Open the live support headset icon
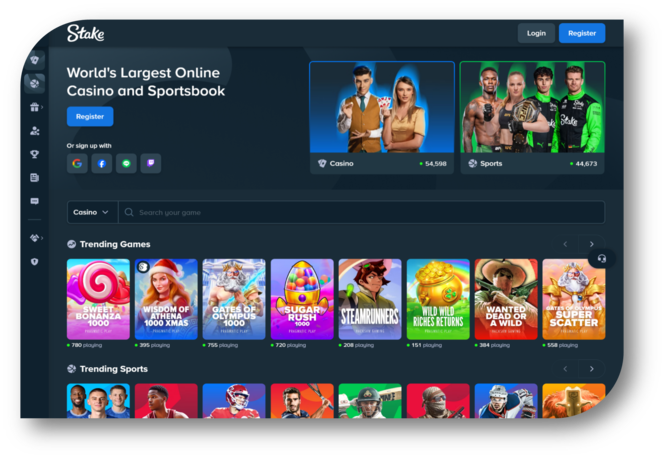The width and height of the screenshot is (665, 458). (x=601, y=258)
